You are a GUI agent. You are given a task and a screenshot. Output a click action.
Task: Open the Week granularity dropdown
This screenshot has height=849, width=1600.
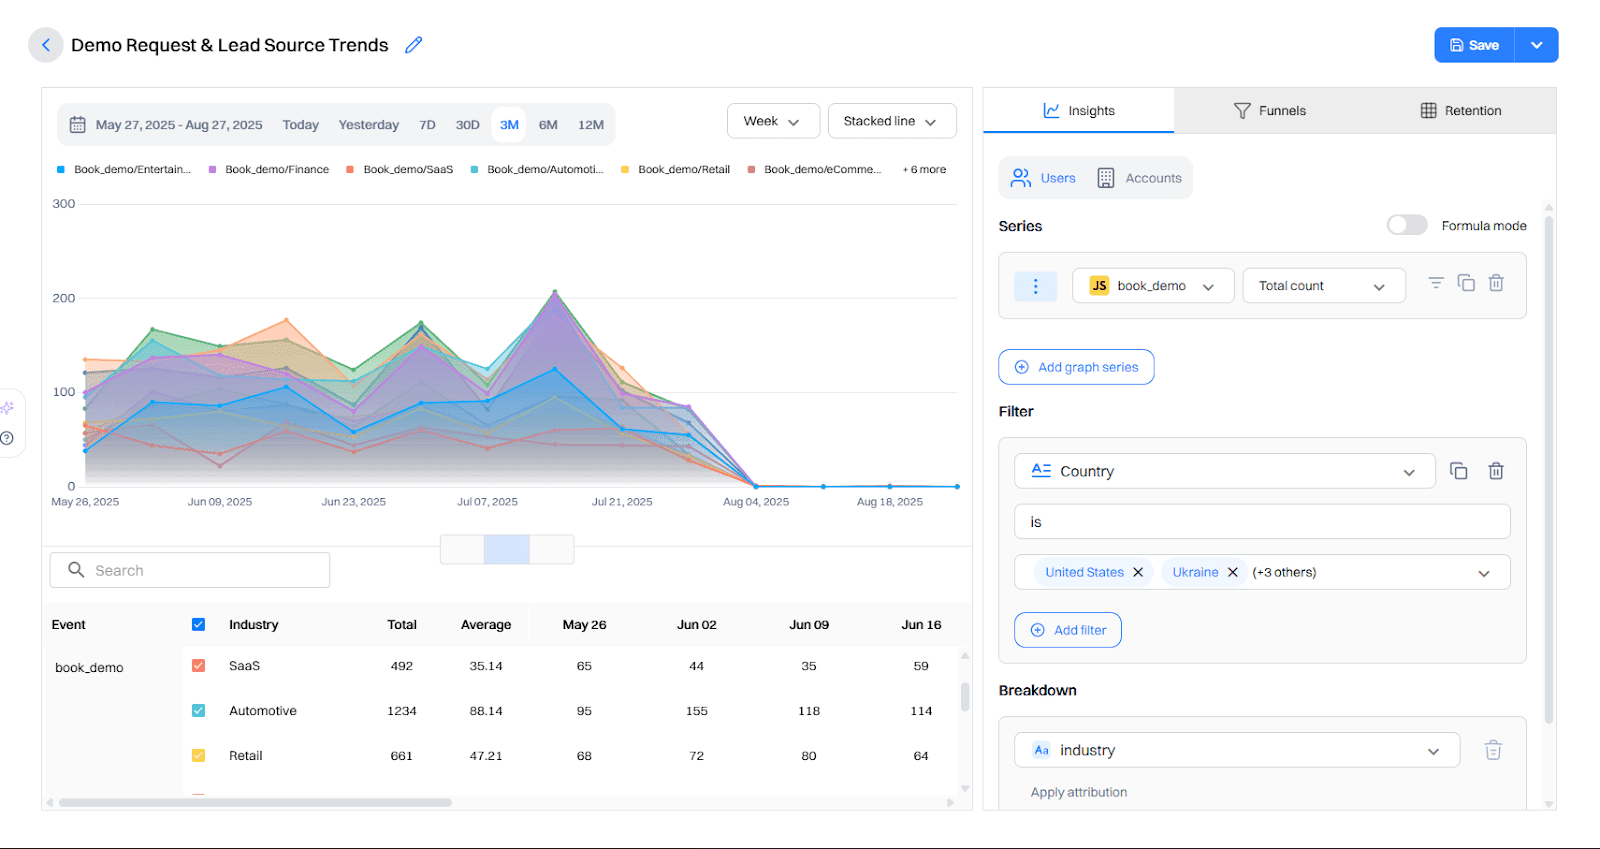click(773, 121)
